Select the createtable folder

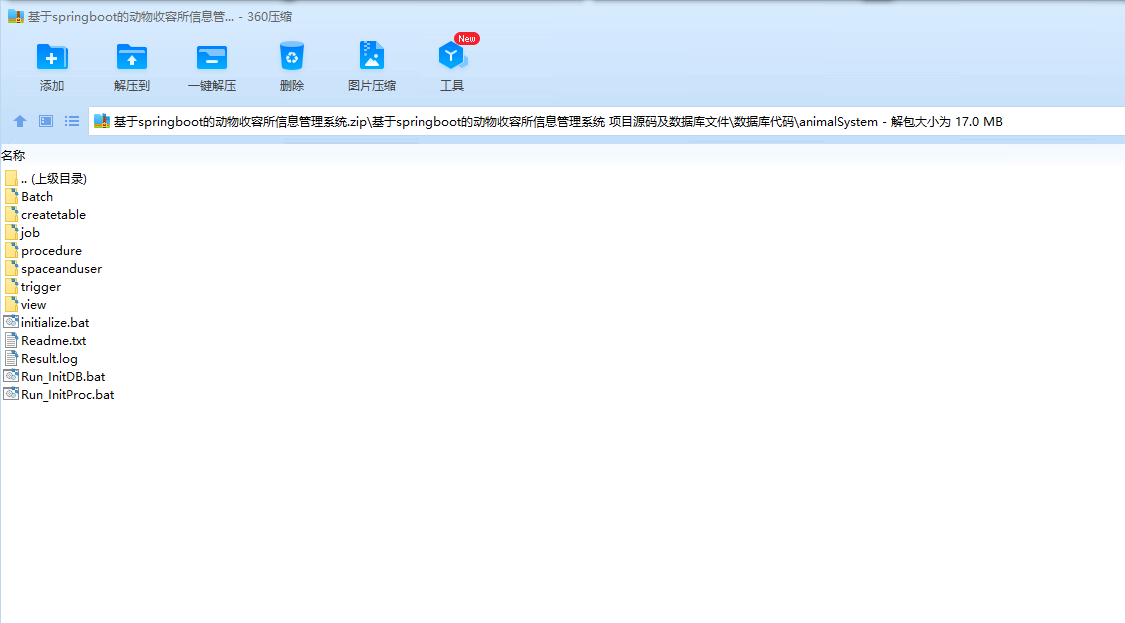tap(45, 215)
